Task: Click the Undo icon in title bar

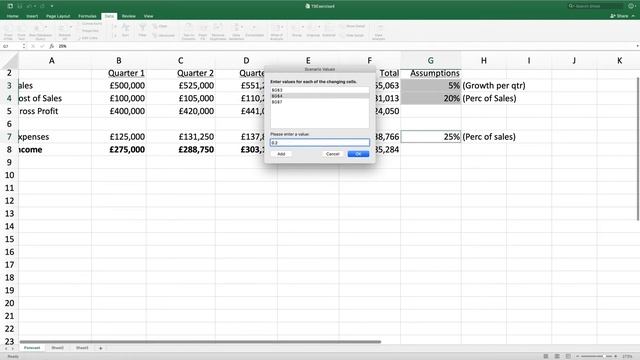Action: (29, 6)
